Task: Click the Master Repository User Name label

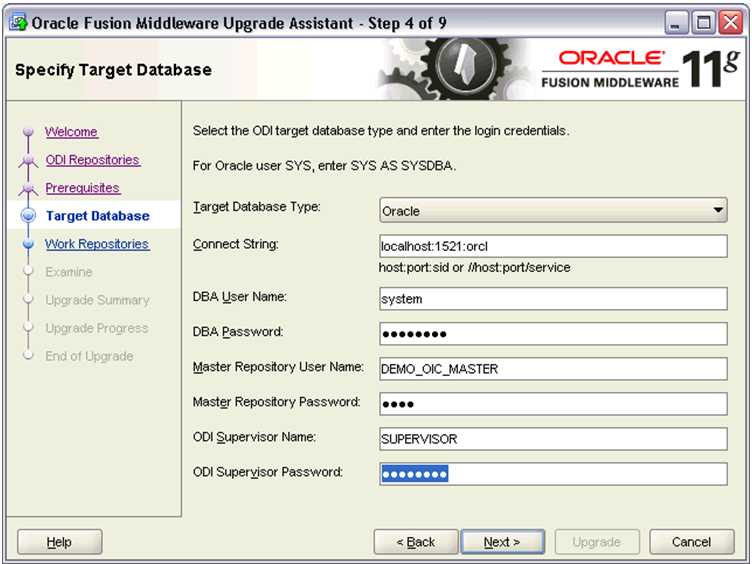Action: point(278,367)
